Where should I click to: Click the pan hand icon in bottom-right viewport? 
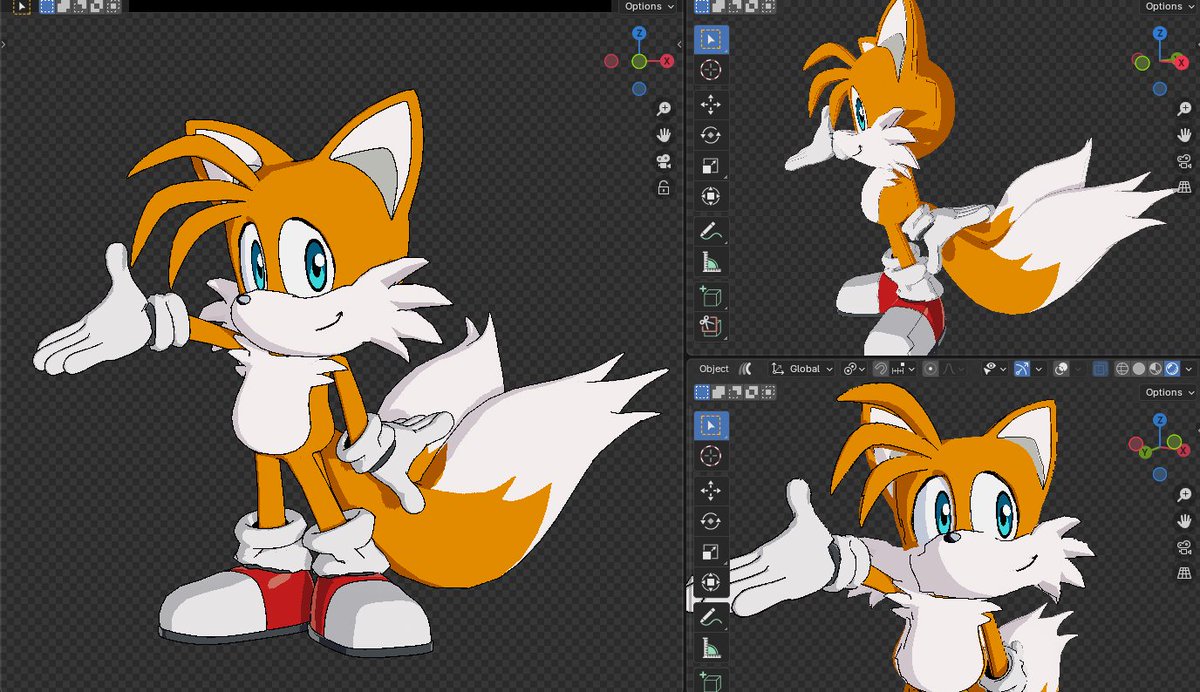tap(1184, 521)
